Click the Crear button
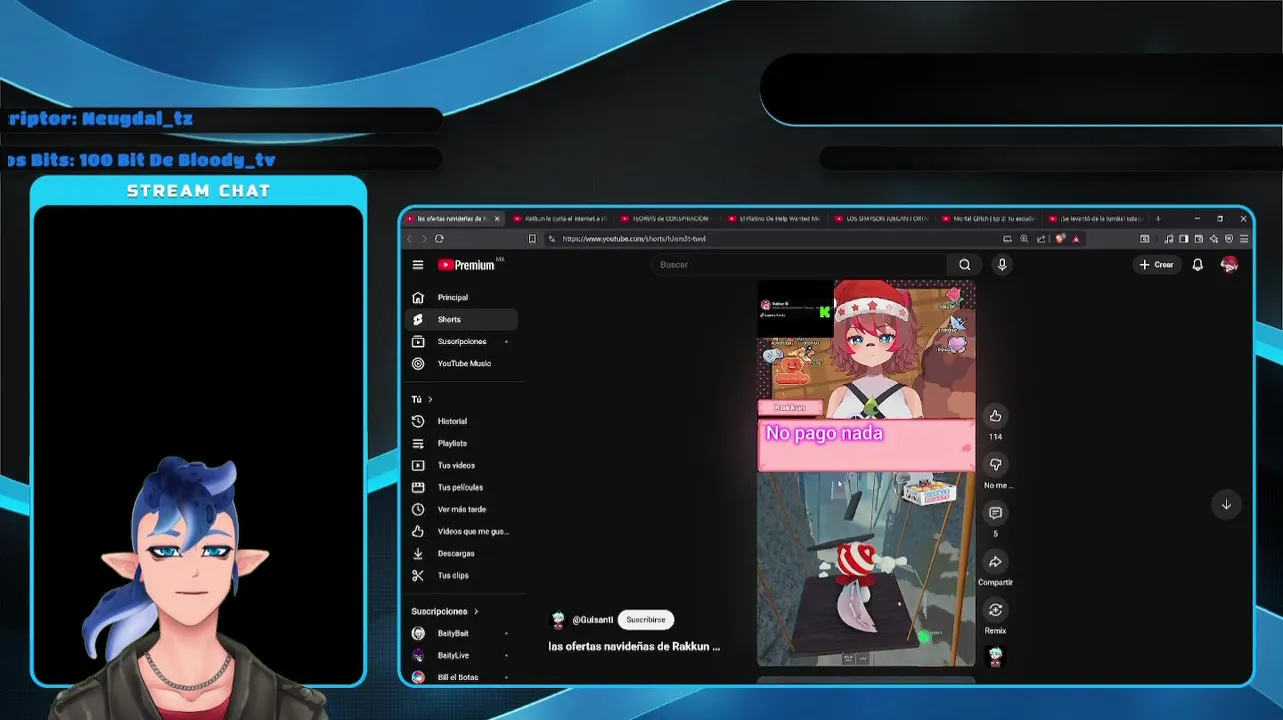Viewport: 1283px width, 720px height. [x=1157, y=265]
